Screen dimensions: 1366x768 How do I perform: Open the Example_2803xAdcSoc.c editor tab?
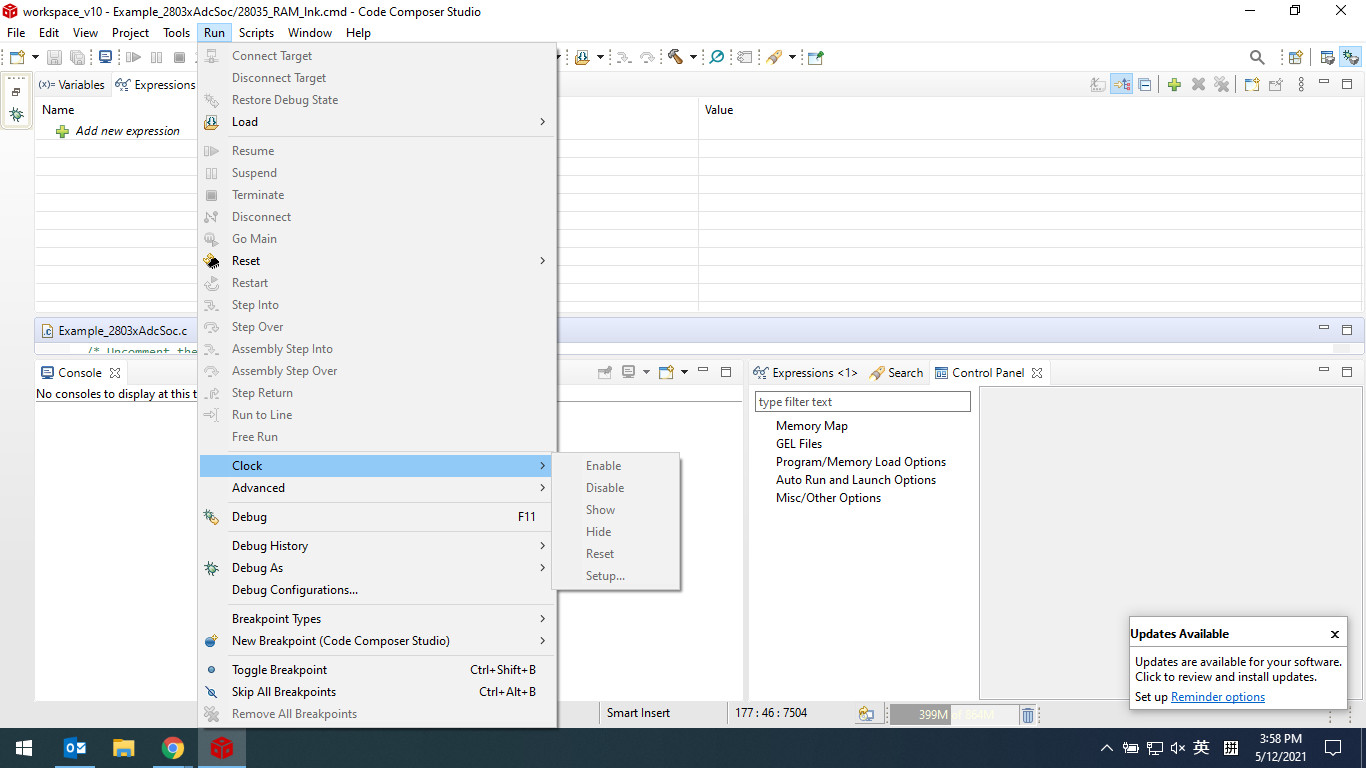114,330
